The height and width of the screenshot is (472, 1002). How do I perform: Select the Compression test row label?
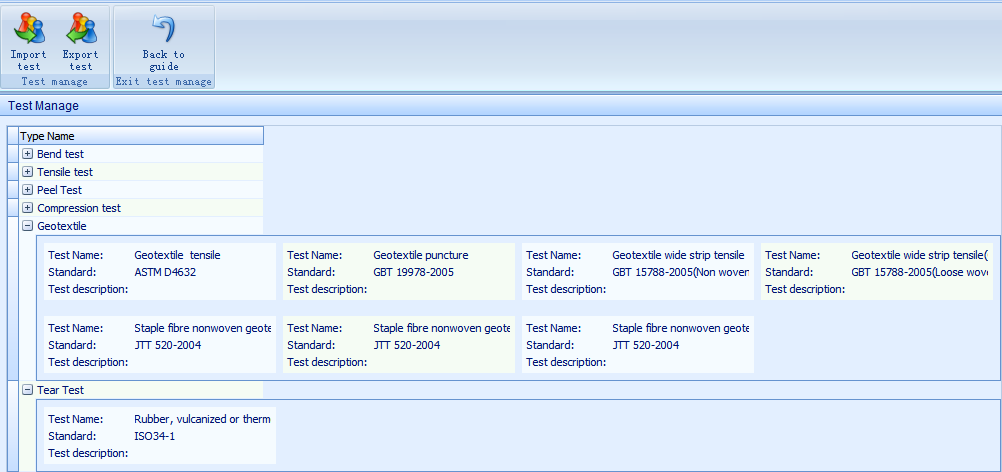point(79,208)
